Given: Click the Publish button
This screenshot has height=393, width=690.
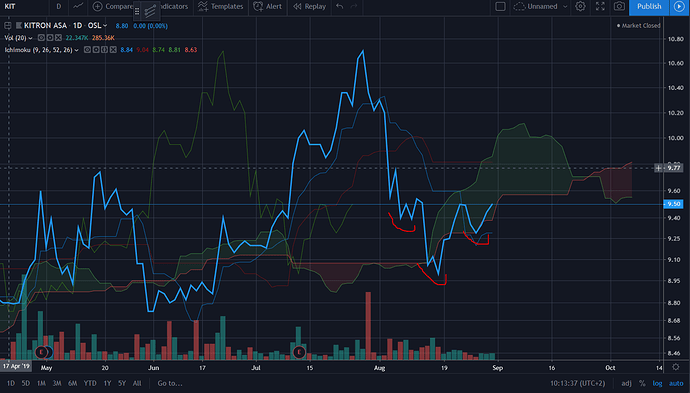Looking at the screenshot, I should (x=649, y=7).
